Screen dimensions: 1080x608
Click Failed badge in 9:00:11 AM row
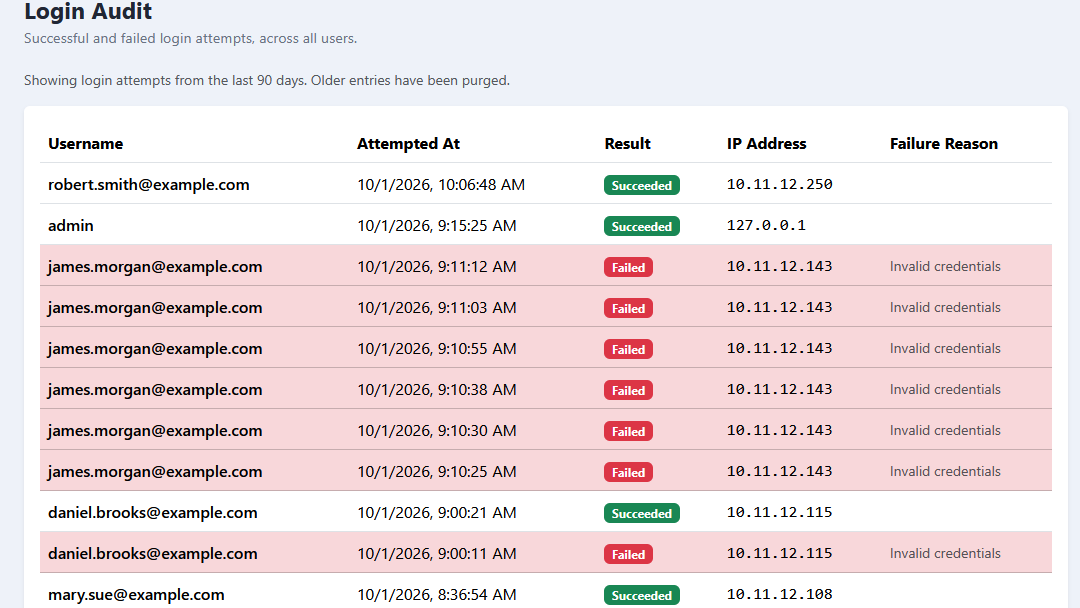tap(628, 554)
